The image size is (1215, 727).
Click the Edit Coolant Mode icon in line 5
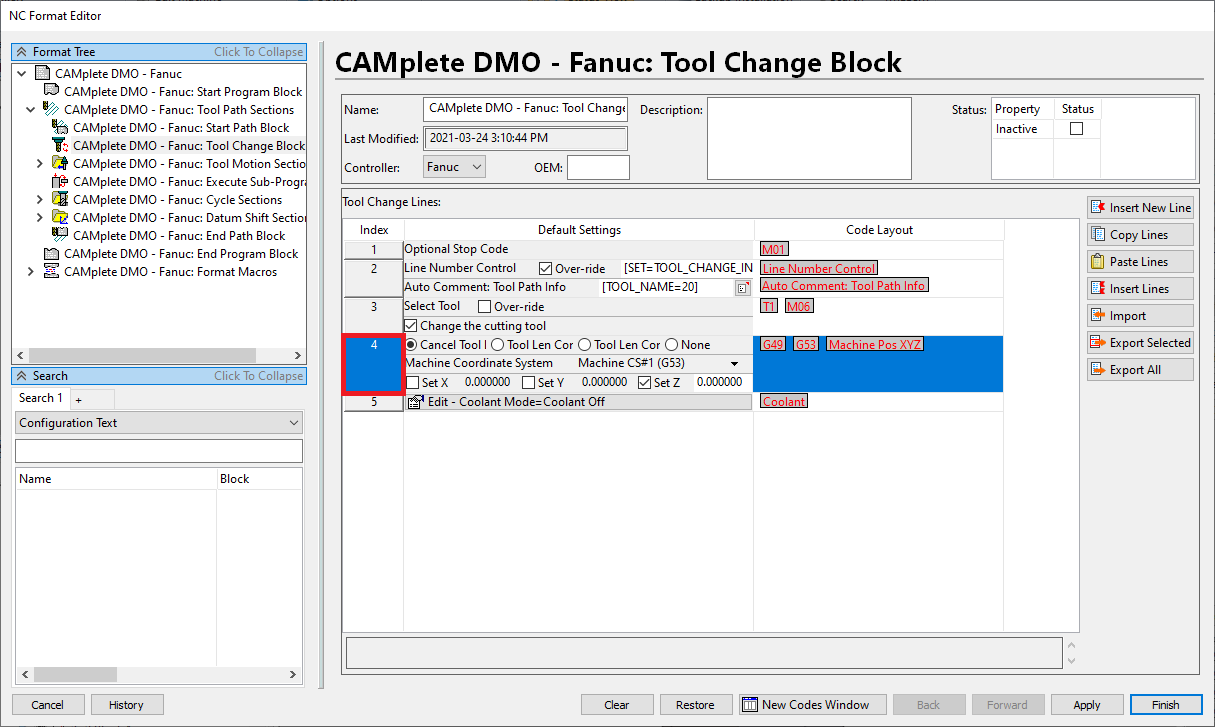coord(416,402)
